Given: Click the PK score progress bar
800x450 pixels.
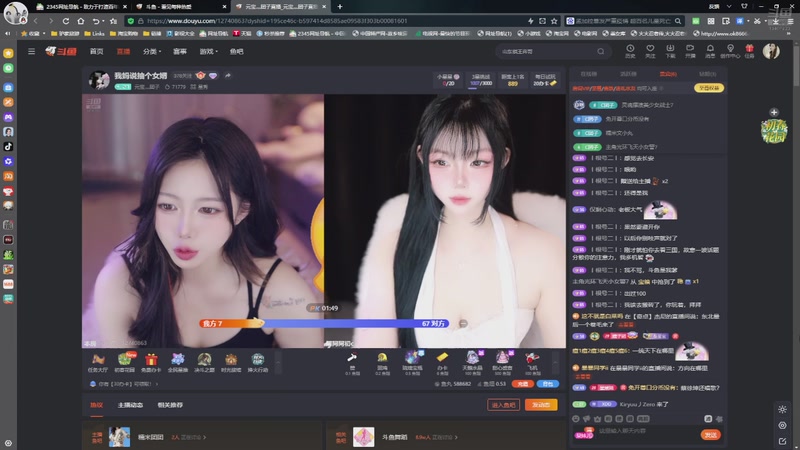Looking at the screenshot, I should click(x=324, y=323).
